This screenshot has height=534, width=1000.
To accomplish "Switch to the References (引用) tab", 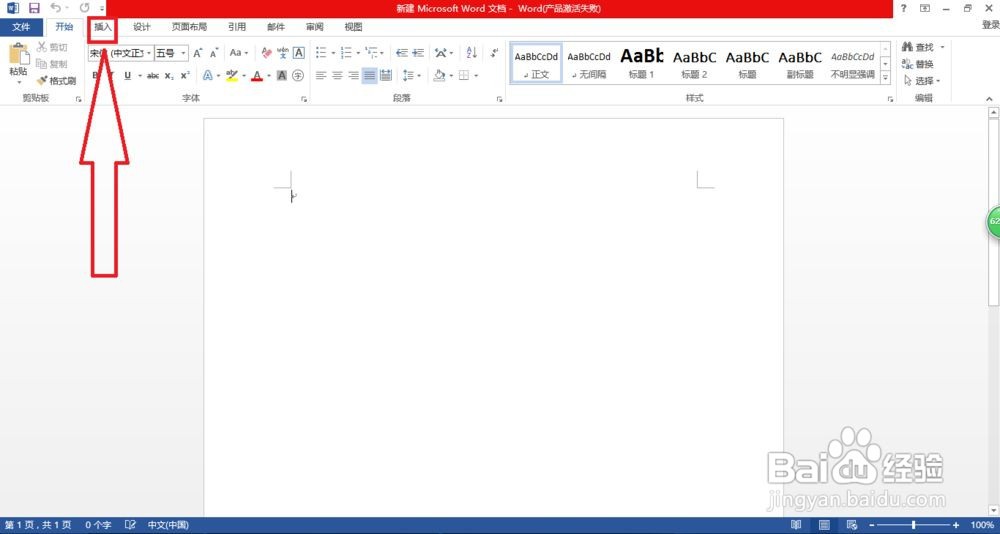I will (x=237, y=27).
